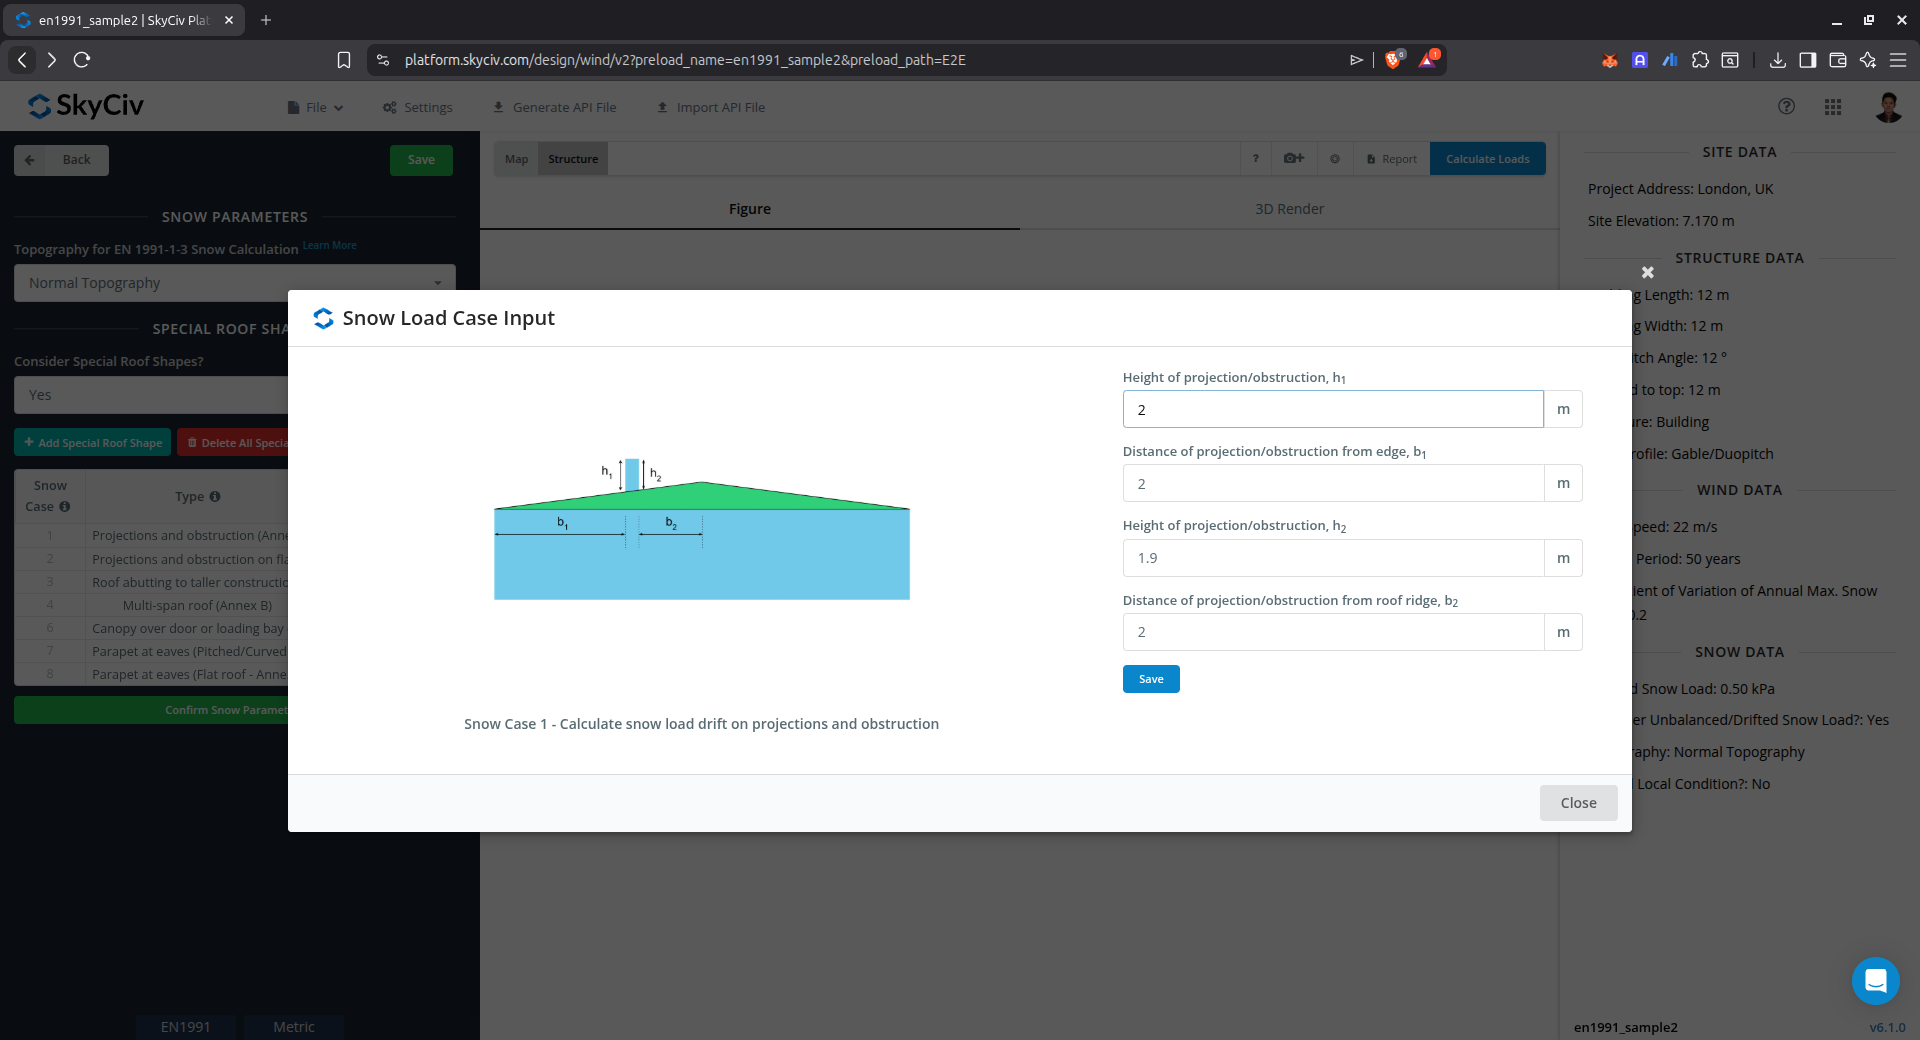Open the SkyCiv apps grid icon

coord(1832,107)
